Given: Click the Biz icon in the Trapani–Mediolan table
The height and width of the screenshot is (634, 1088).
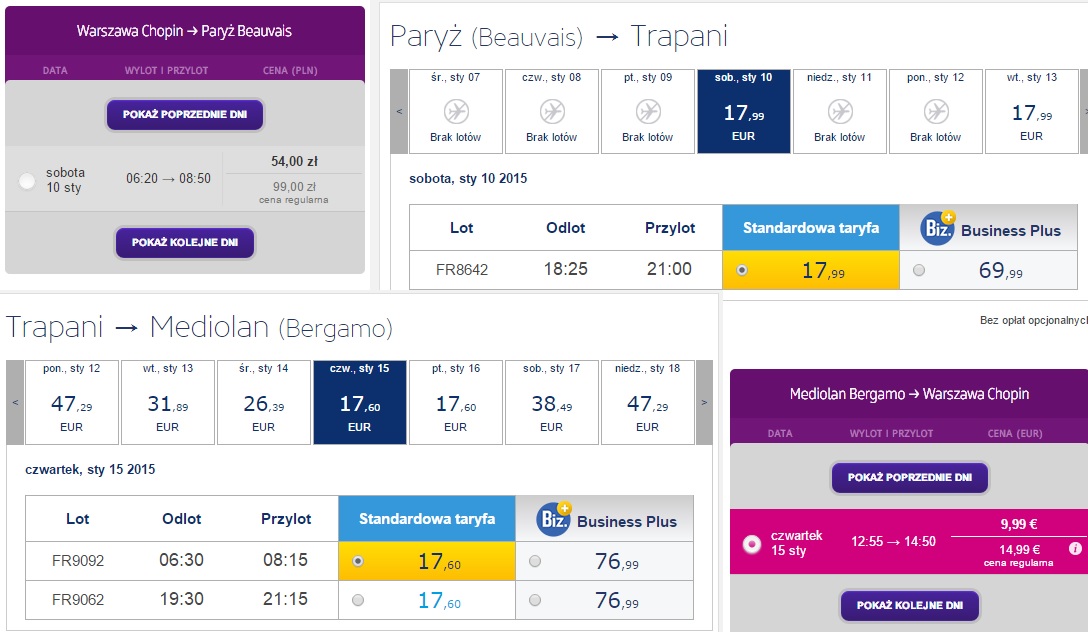Looking at the screenshot, I should click(554, 519).
